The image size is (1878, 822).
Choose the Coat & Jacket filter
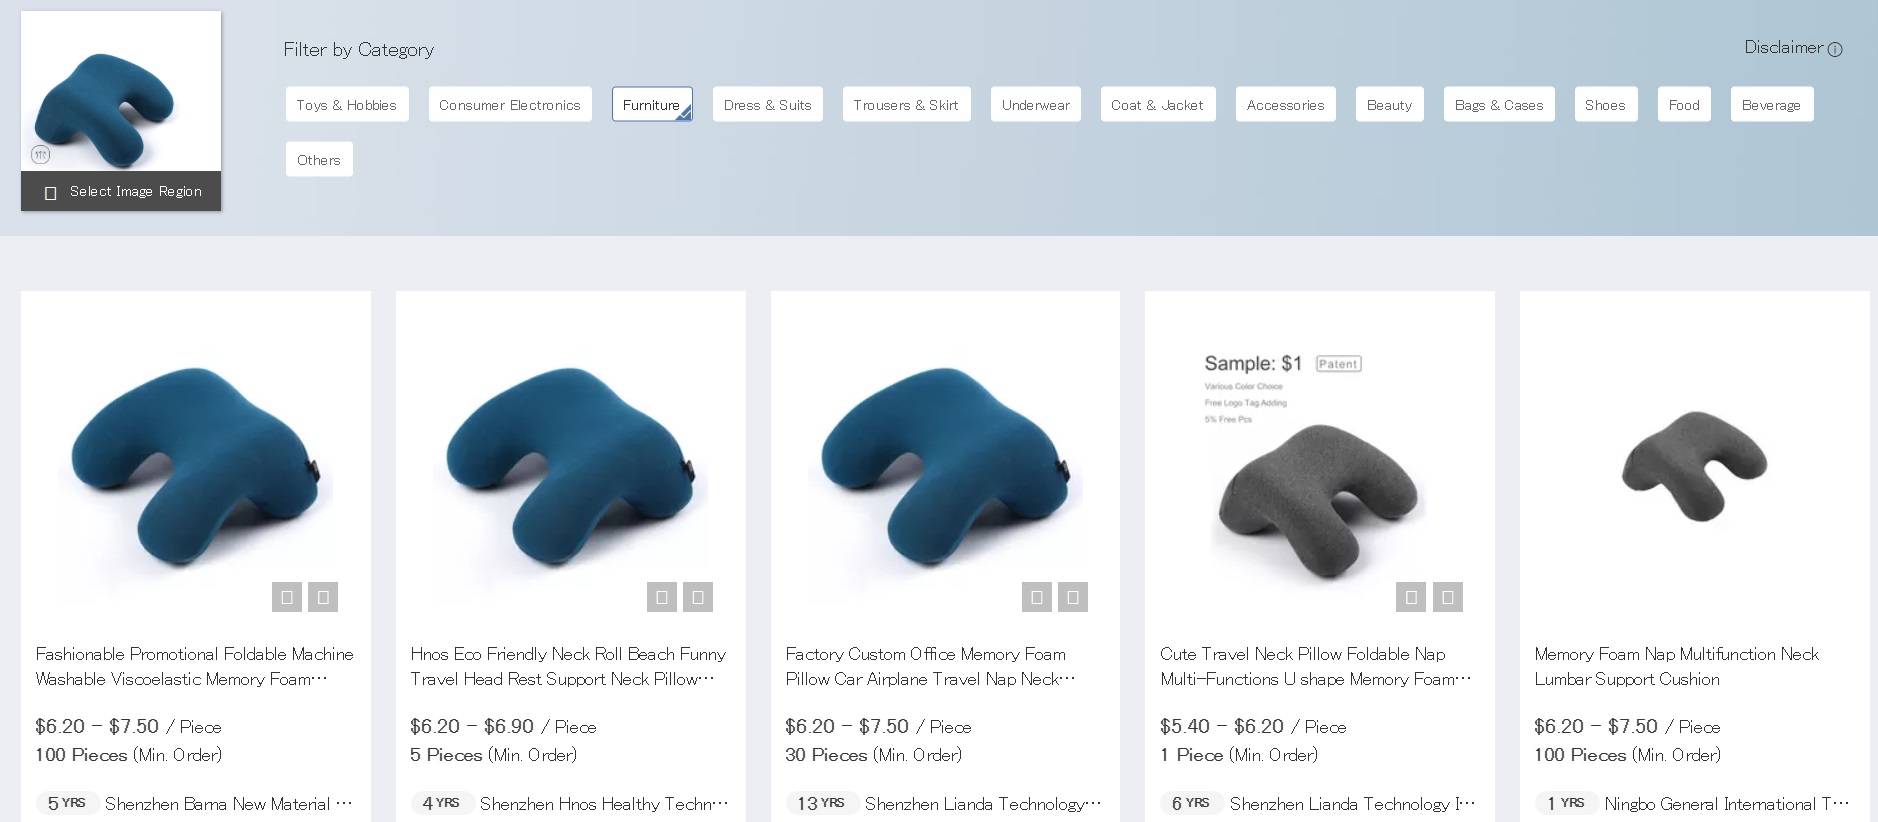click(x=1158, y=104)
